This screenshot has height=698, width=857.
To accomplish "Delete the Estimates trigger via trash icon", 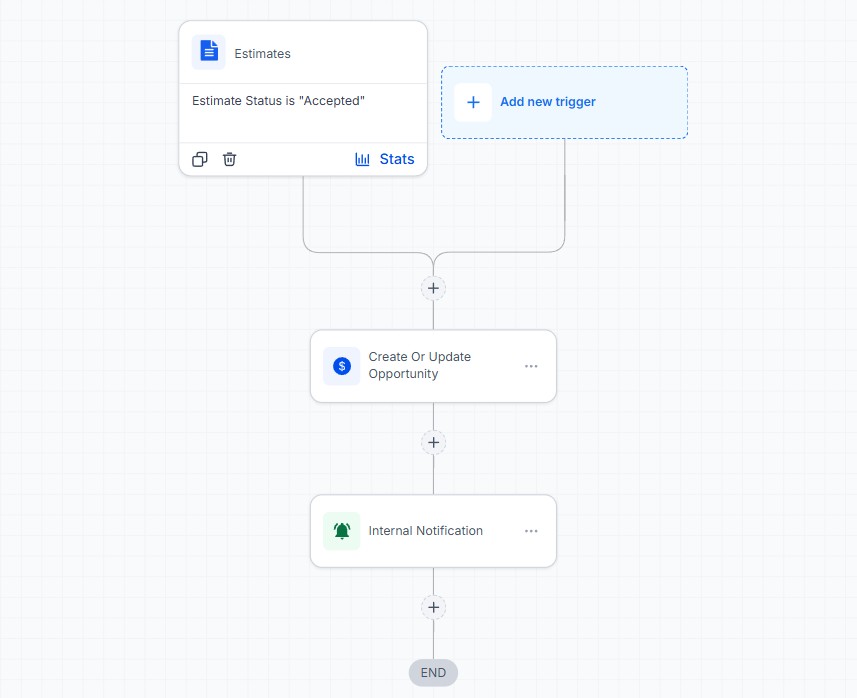I will coord(229,159).
